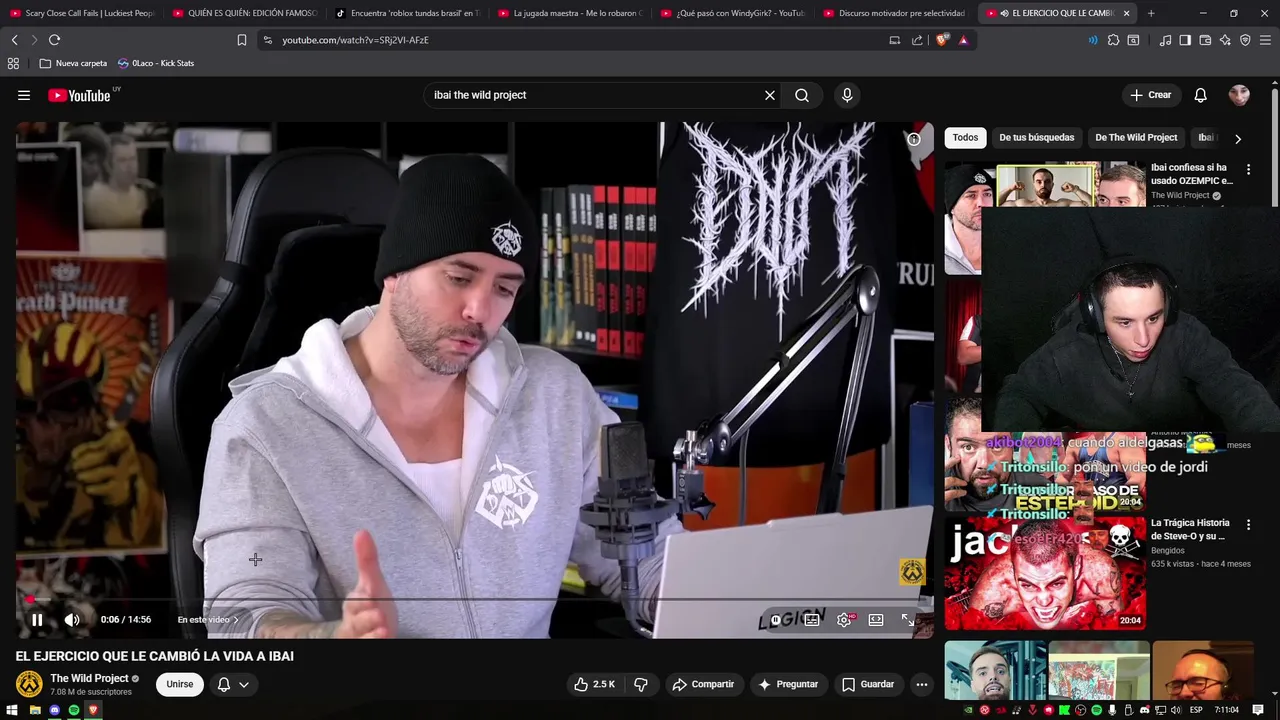Open notification preferences dropdown for channel

(x=233, y=684)
